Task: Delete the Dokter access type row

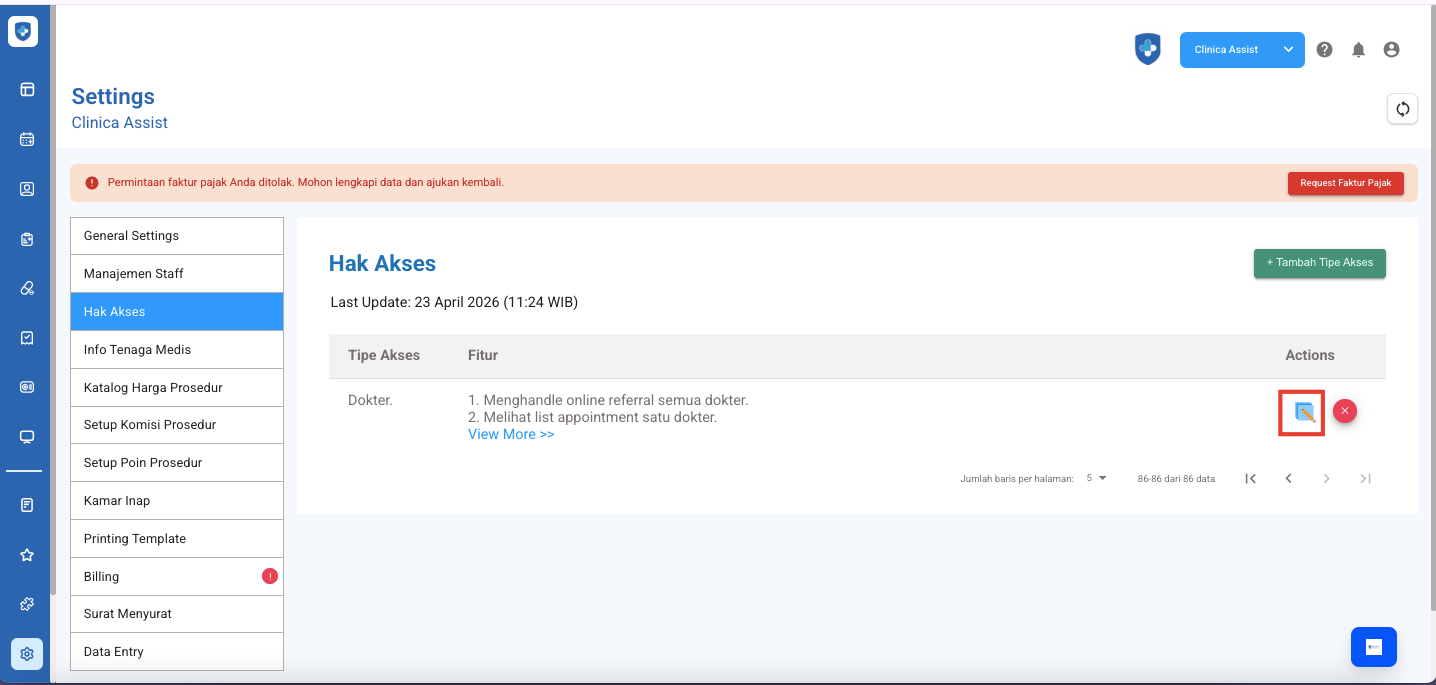Action: [1345, 411]
